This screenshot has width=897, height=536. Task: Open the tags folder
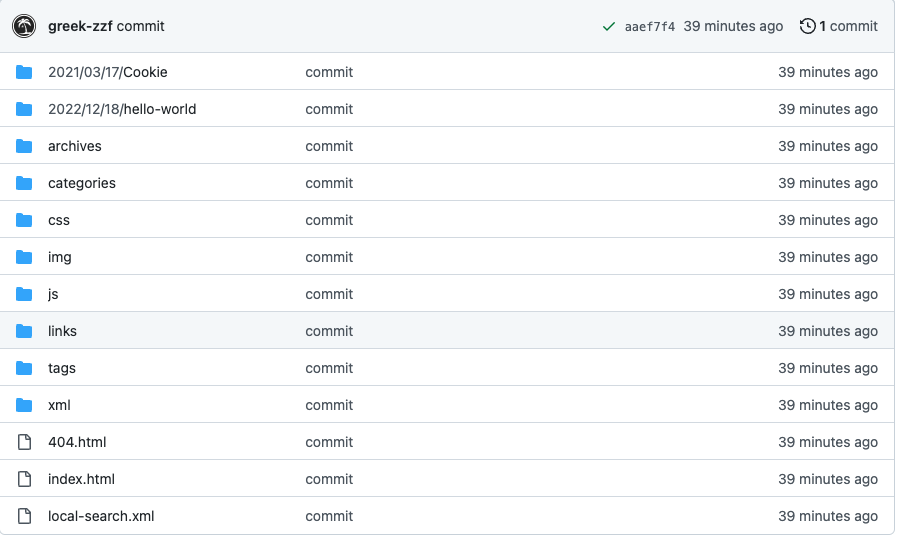click(x=62, y=368)
